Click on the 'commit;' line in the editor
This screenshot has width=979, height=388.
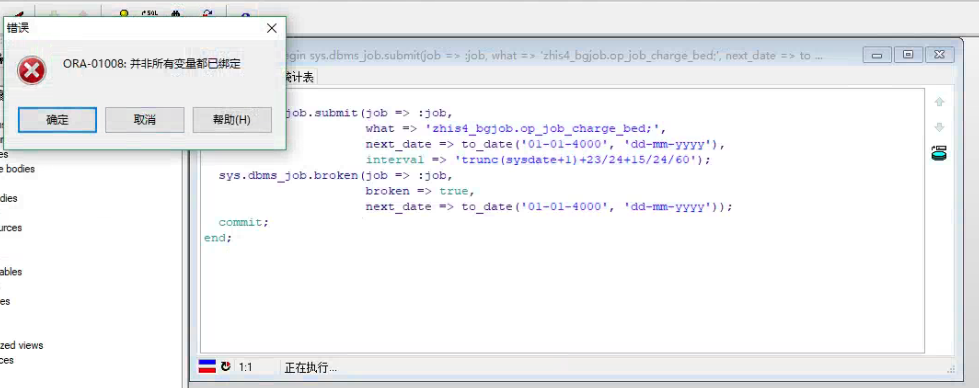(244, 222)
